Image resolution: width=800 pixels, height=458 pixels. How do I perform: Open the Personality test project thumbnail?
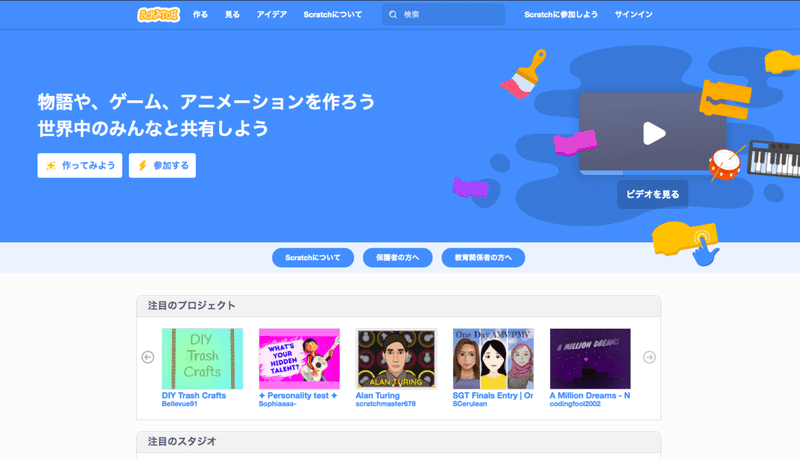click(299, 359)
